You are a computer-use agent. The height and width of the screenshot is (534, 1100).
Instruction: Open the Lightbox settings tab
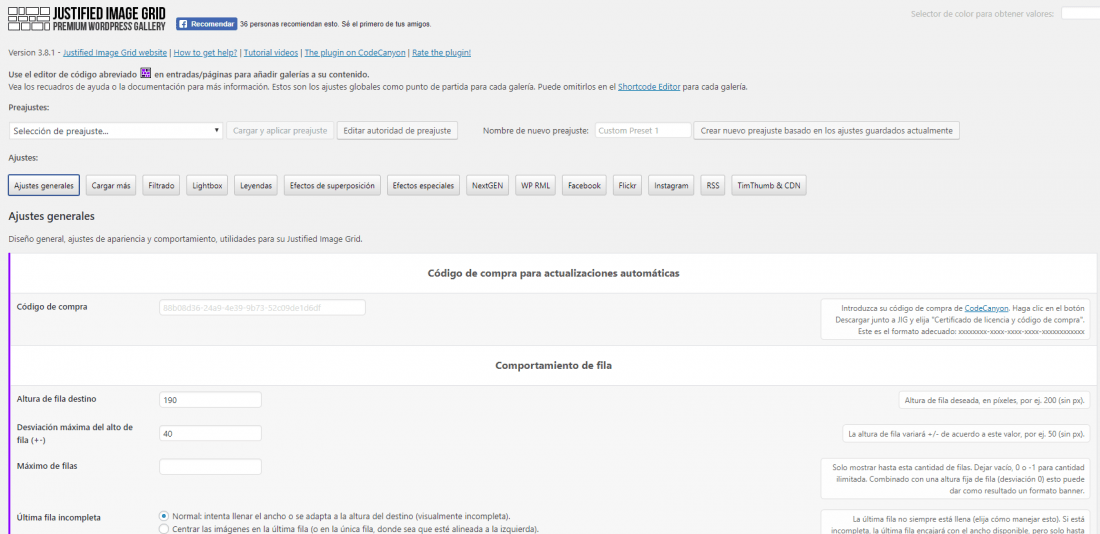(207, 186)
